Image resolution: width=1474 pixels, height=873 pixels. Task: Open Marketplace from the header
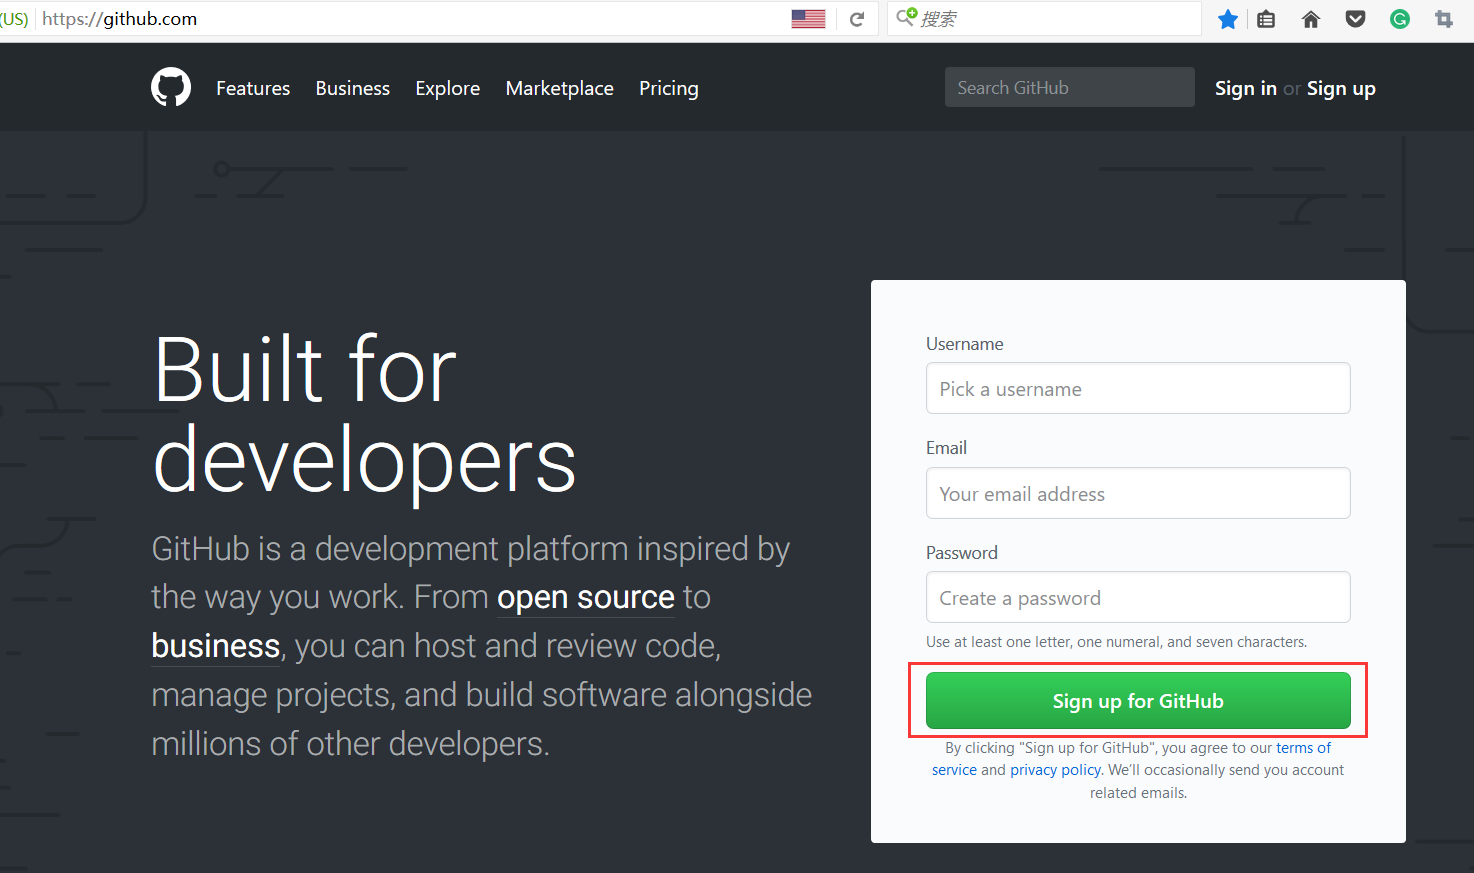point(560,88)
